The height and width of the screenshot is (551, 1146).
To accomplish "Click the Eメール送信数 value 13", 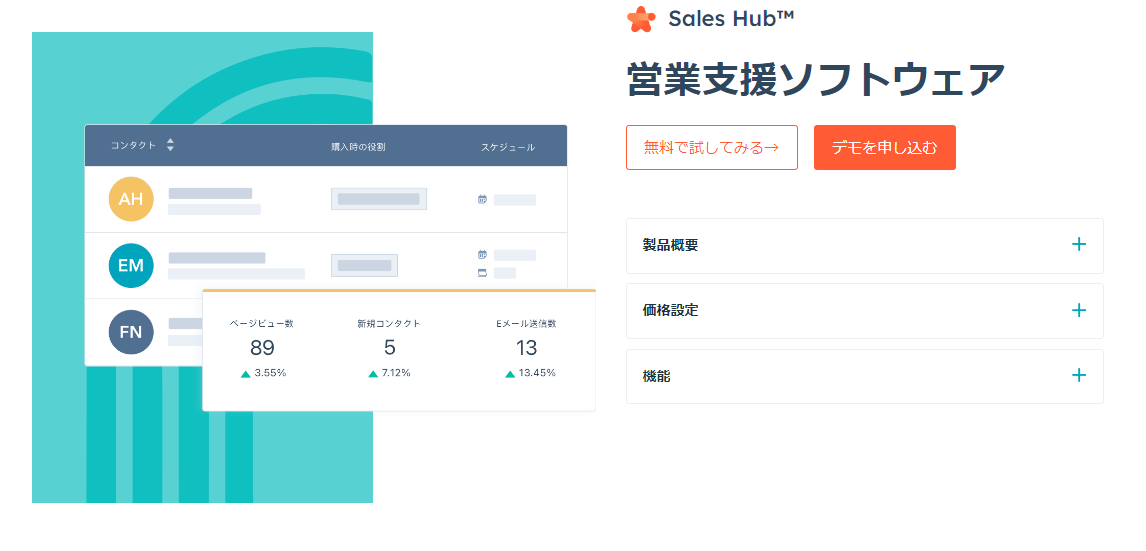I will pyautogui.click(x=526, y=348).
